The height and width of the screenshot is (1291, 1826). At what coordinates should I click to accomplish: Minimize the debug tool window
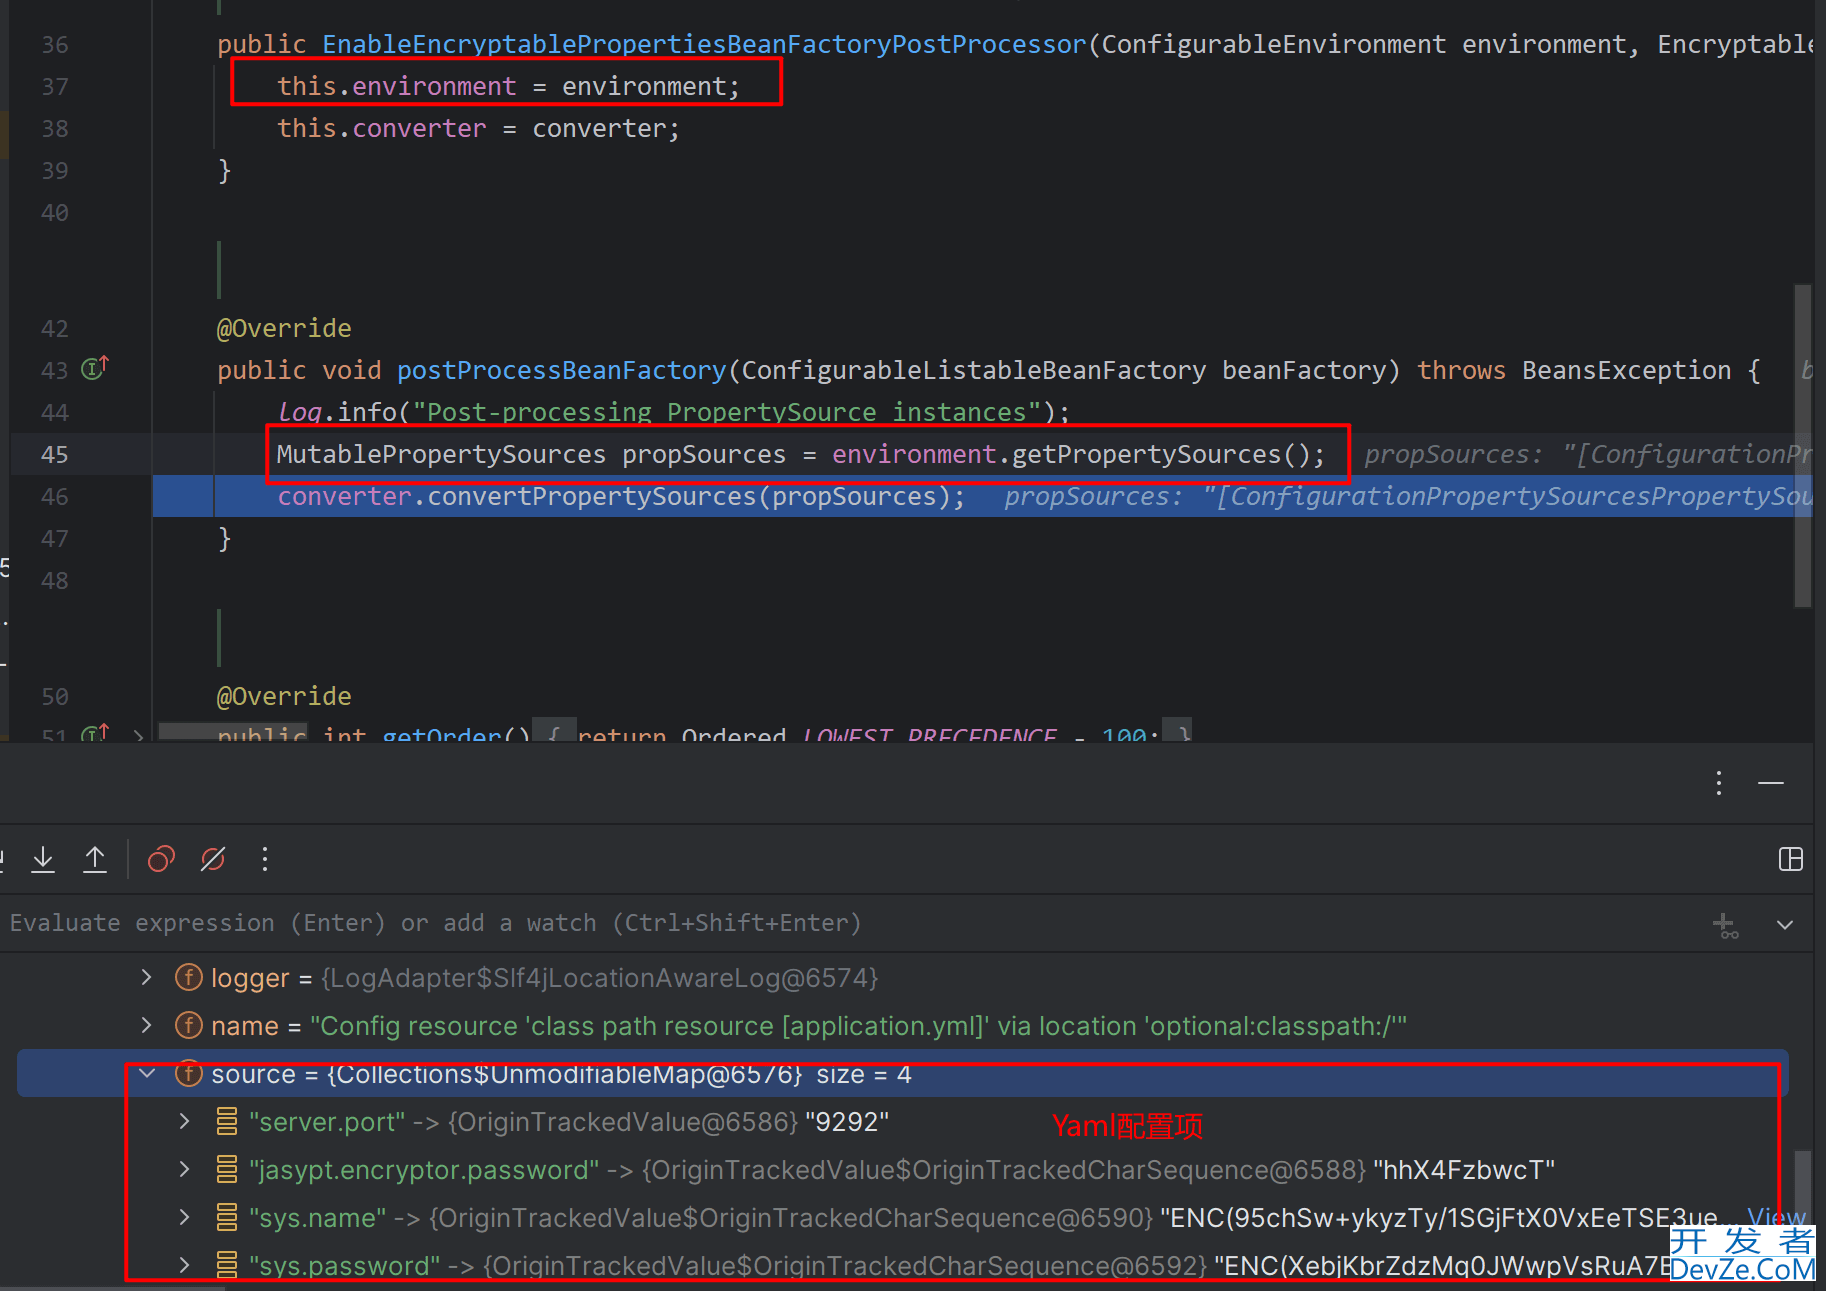[x=1771, y=783]
